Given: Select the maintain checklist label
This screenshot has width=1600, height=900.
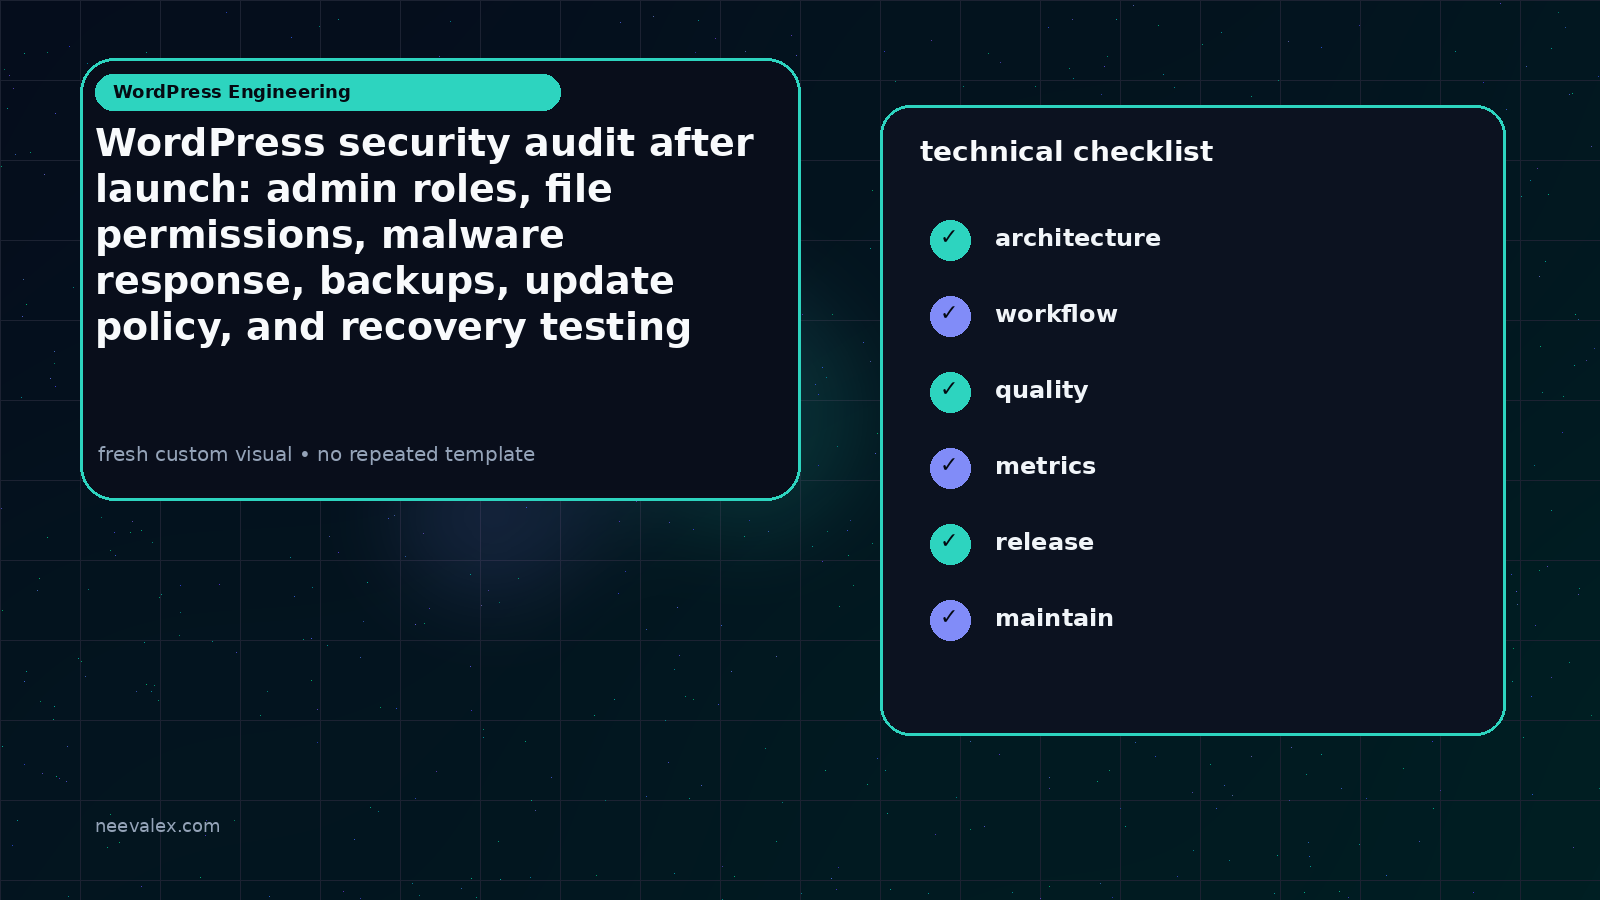Looking at the screenshot, I should click(x=1054, y=618).
